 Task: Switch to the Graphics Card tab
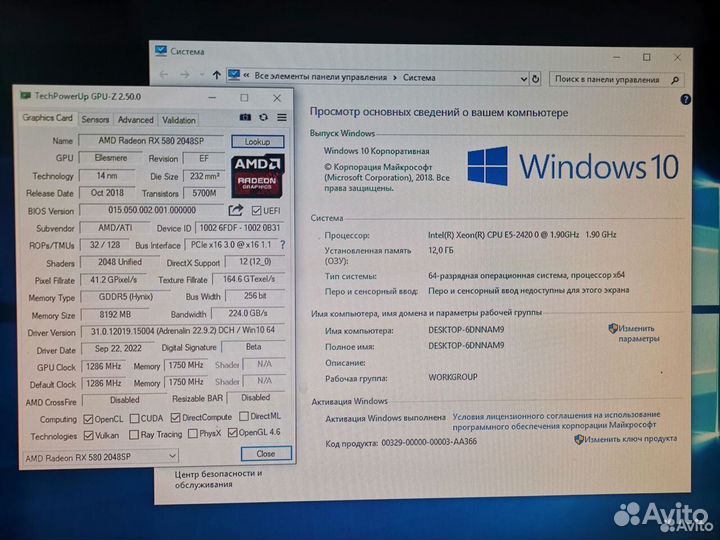(x=48, y=118)
